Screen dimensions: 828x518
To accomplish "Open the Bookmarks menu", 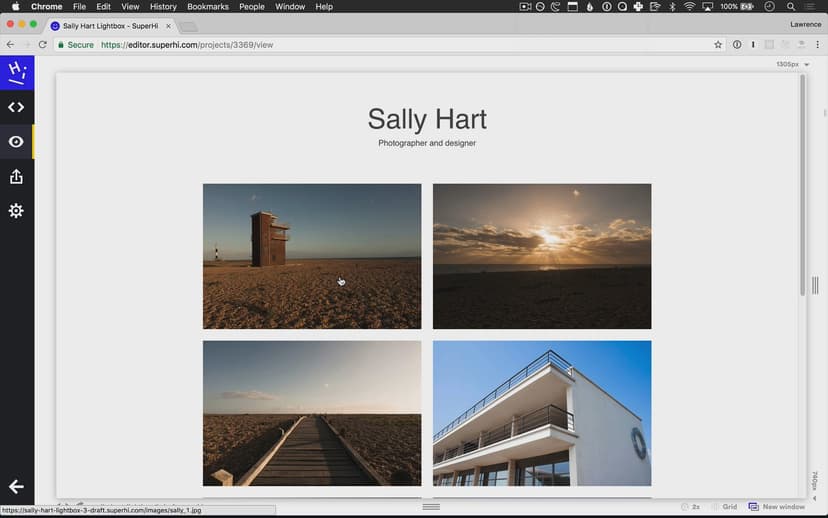I will point(207,7).
